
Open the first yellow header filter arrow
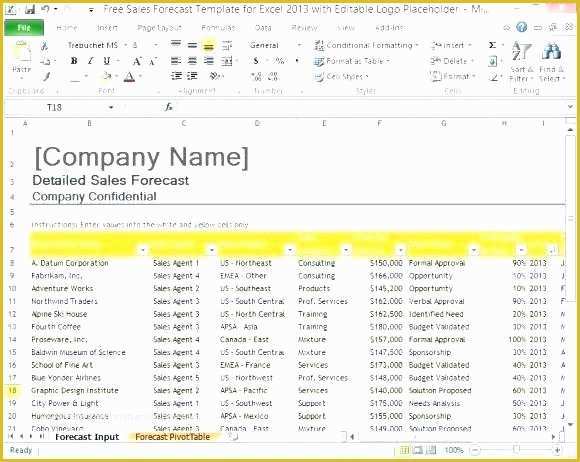(143, 250)
